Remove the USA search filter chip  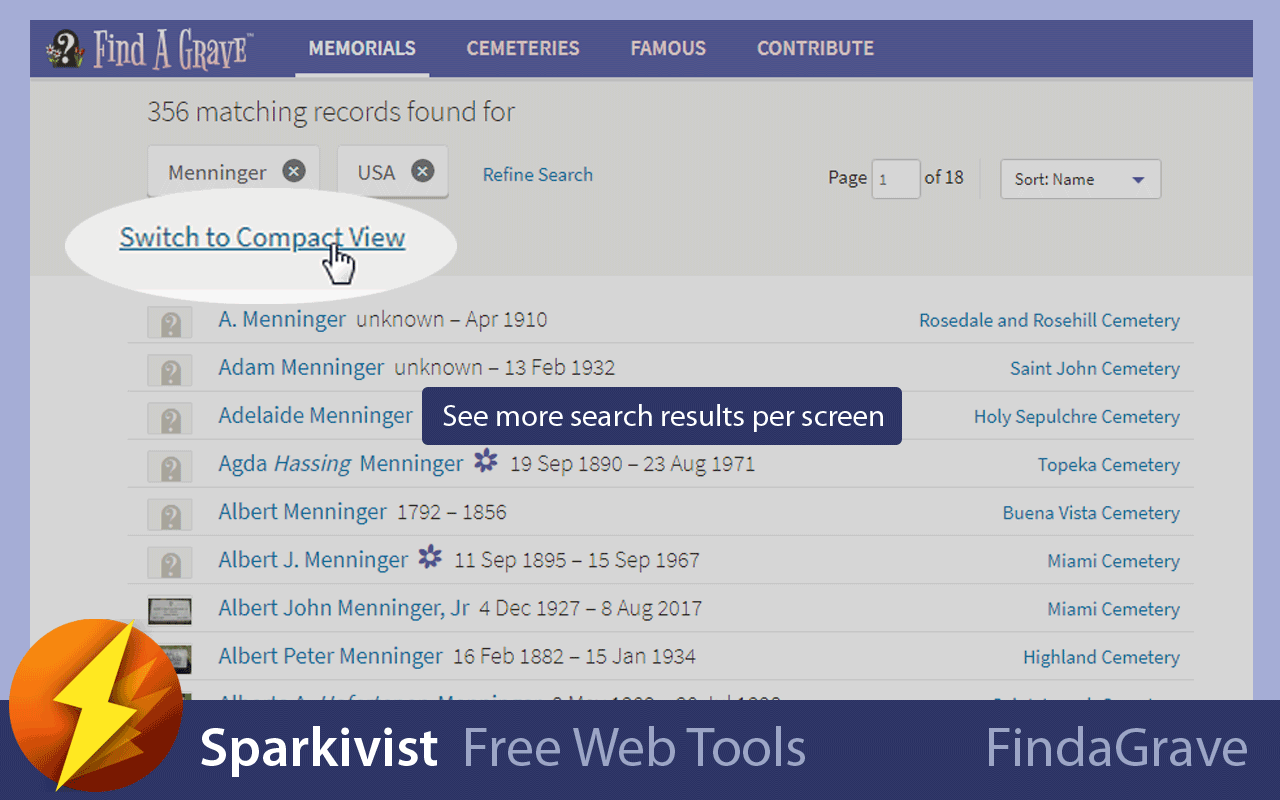pyautogui.click(x=423, y=171)
